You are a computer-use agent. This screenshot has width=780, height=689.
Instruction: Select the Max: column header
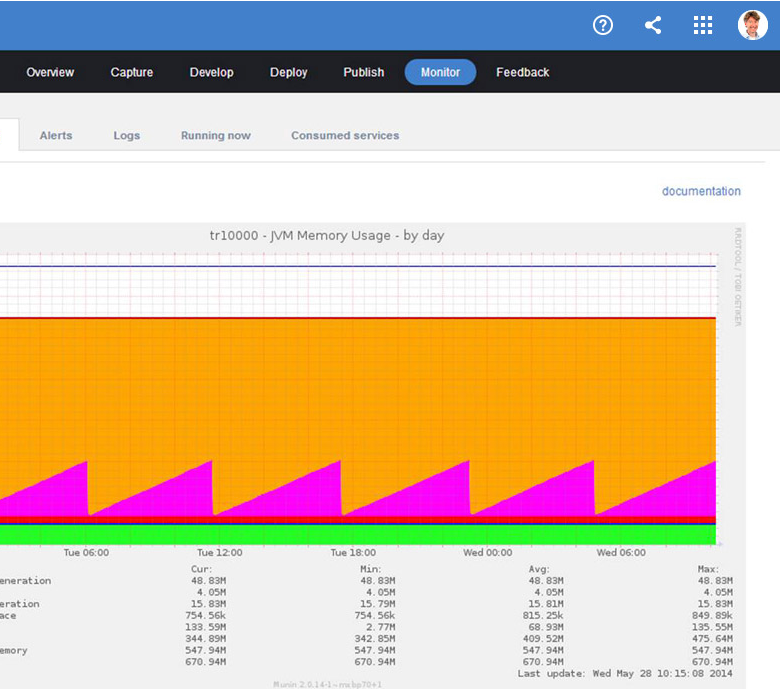point(708,569)
